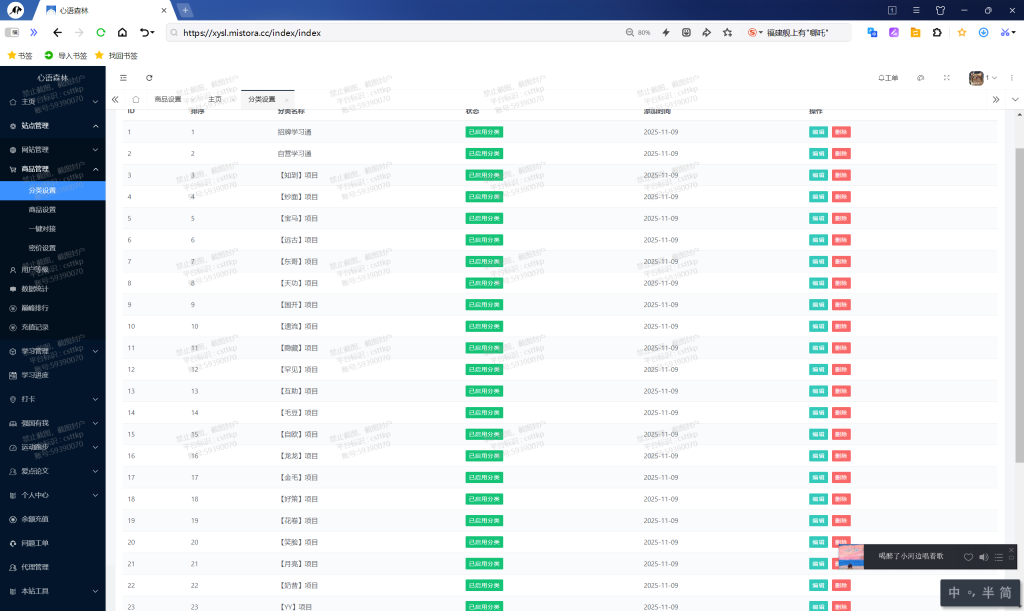Collapse the sidebar using the menu fold icon
The height and width of the screenshot is (611, 1024).
pyautogui.click(x=123, y=77)
